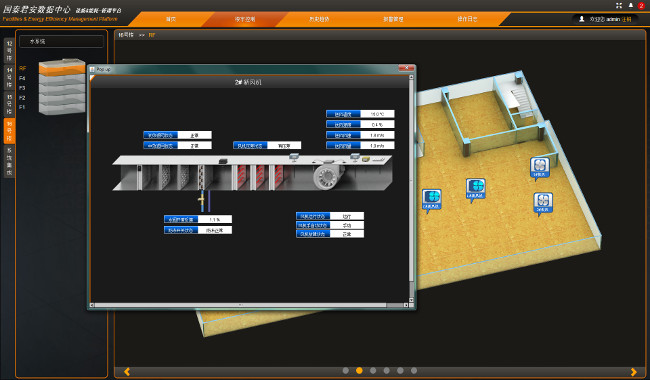Click the fullscreen expand icon in top bar
The width and height of the screenshot is (650, 380).
click(618, 5)
